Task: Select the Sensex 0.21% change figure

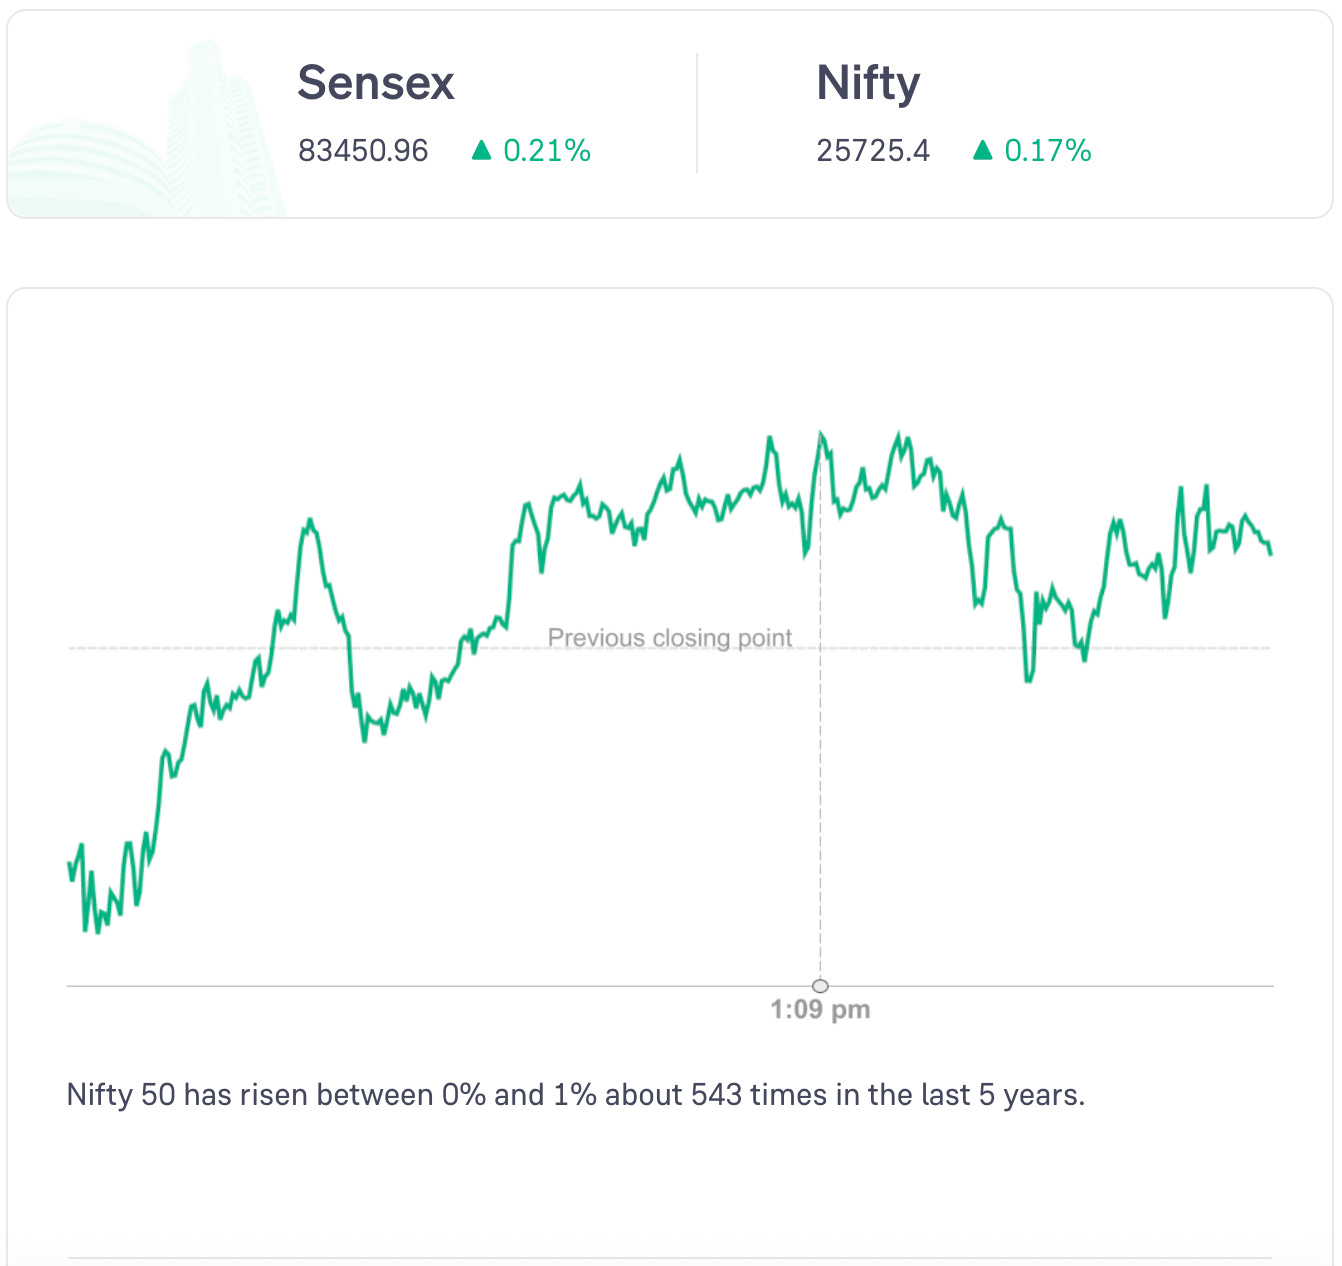Action: [547, 151]
